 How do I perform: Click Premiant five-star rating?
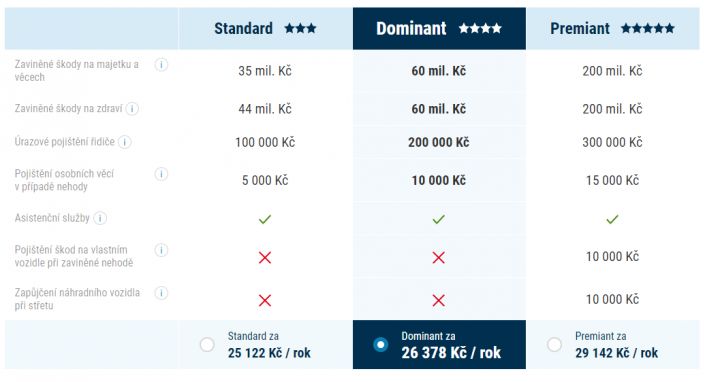click(648, 28)
